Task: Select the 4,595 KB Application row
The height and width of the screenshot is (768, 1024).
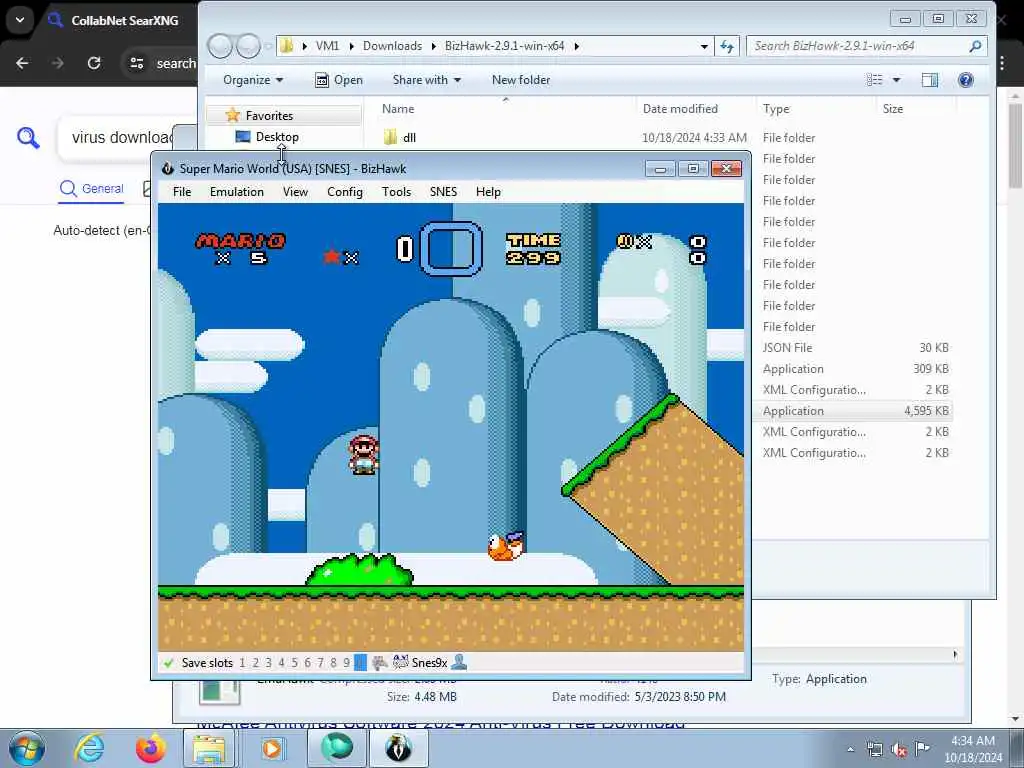Action: 852,411
